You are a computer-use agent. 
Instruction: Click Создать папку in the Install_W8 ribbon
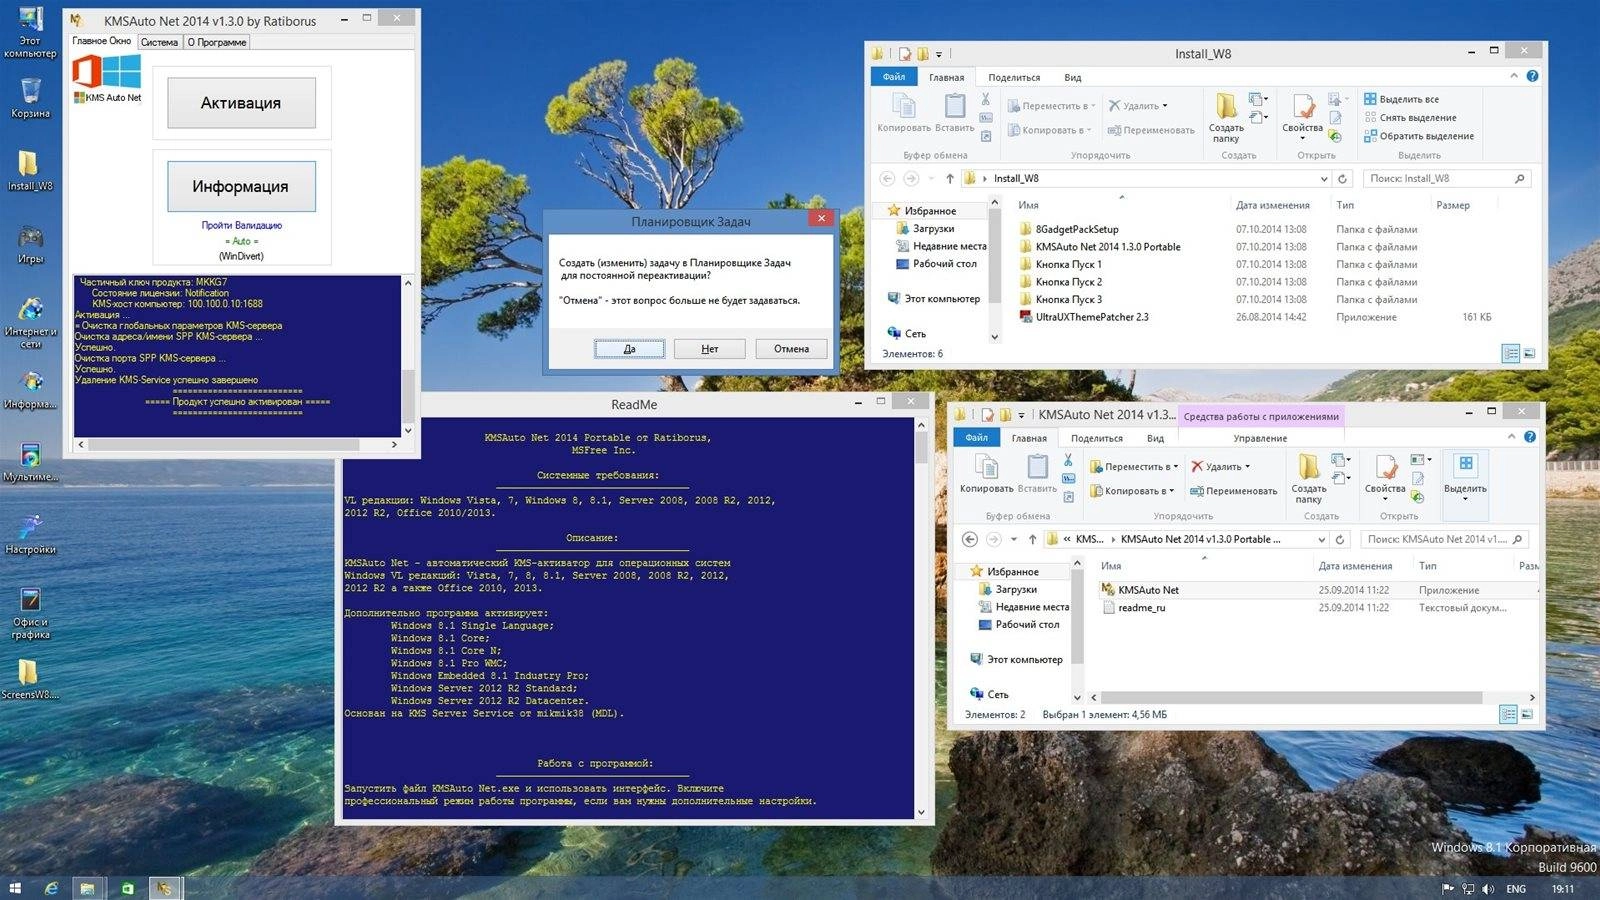1226,117
